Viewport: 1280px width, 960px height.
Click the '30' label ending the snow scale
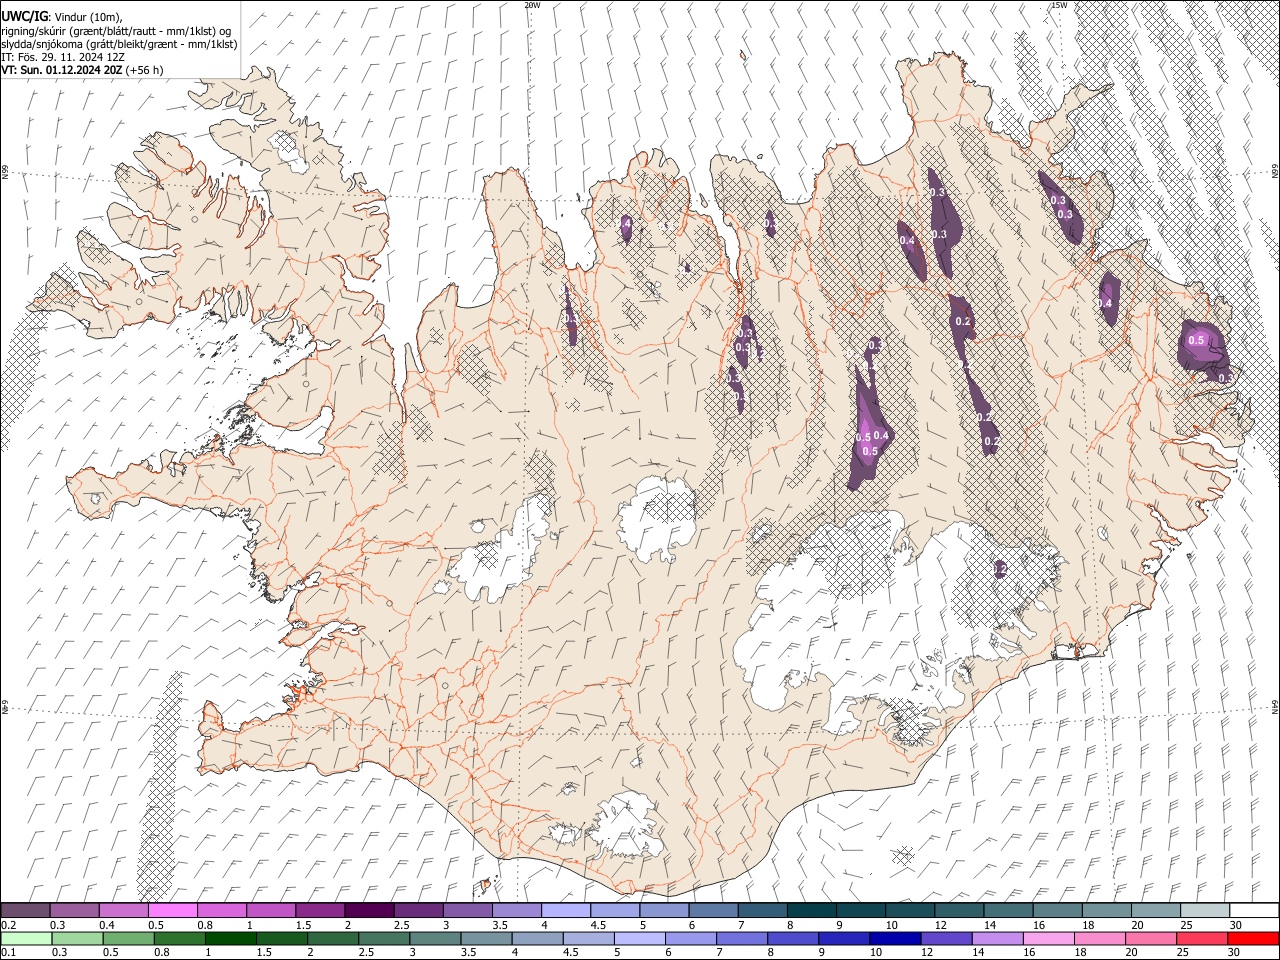[1236, 925]
